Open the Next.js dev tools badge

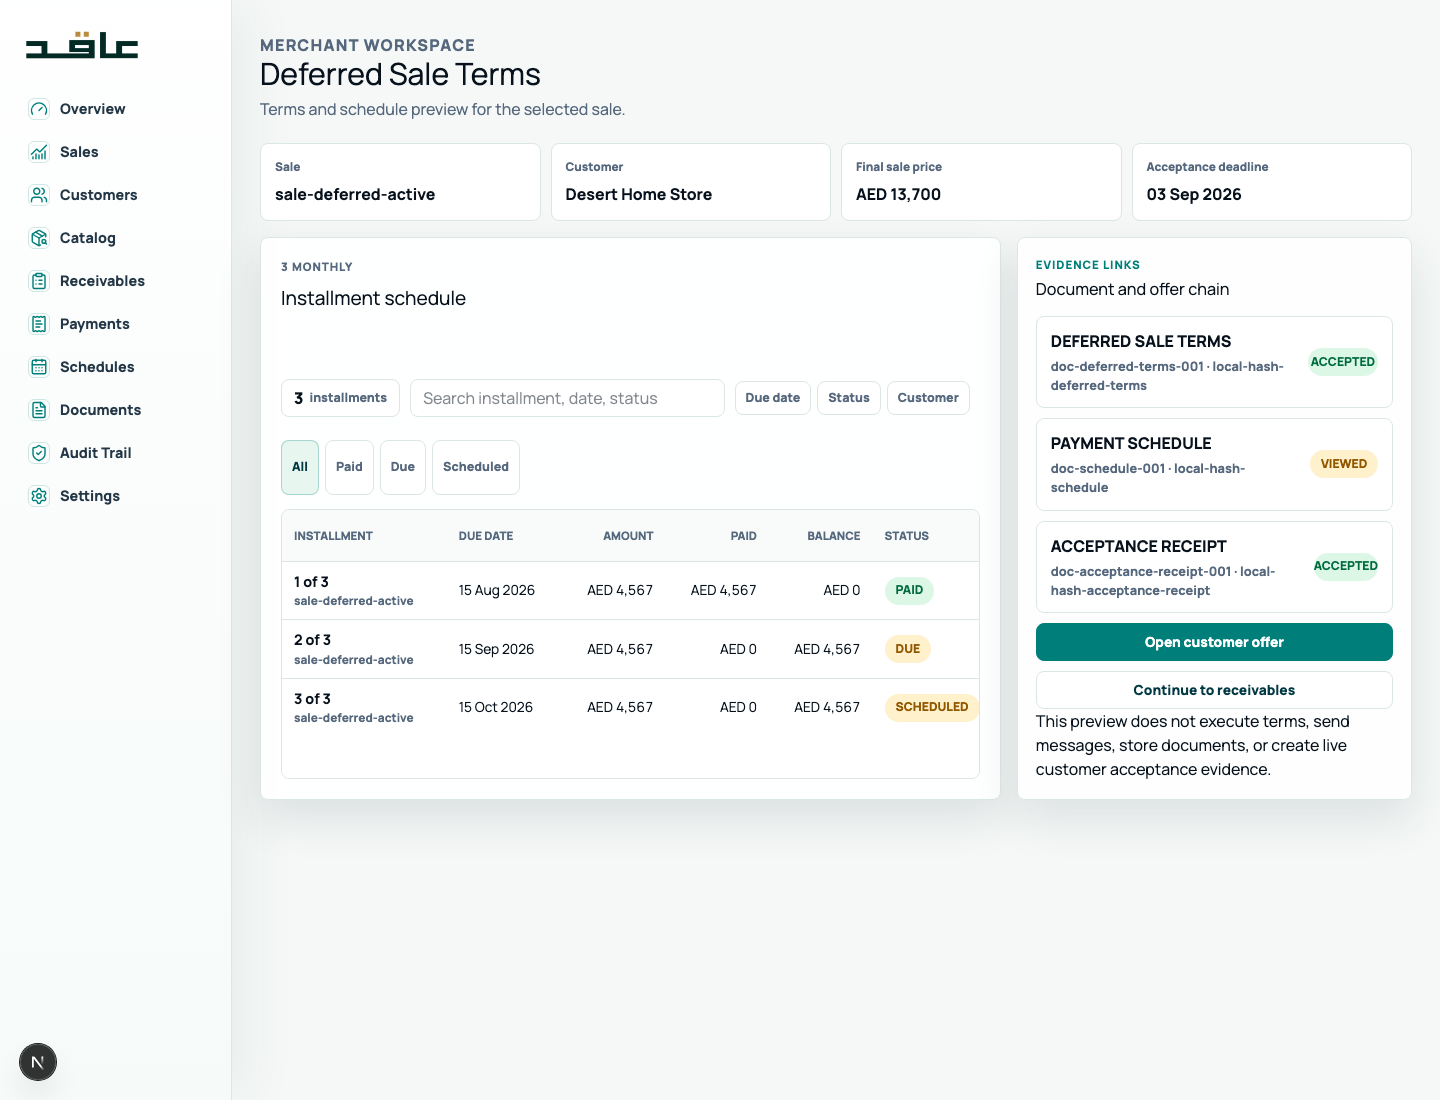pos(38,1062)
